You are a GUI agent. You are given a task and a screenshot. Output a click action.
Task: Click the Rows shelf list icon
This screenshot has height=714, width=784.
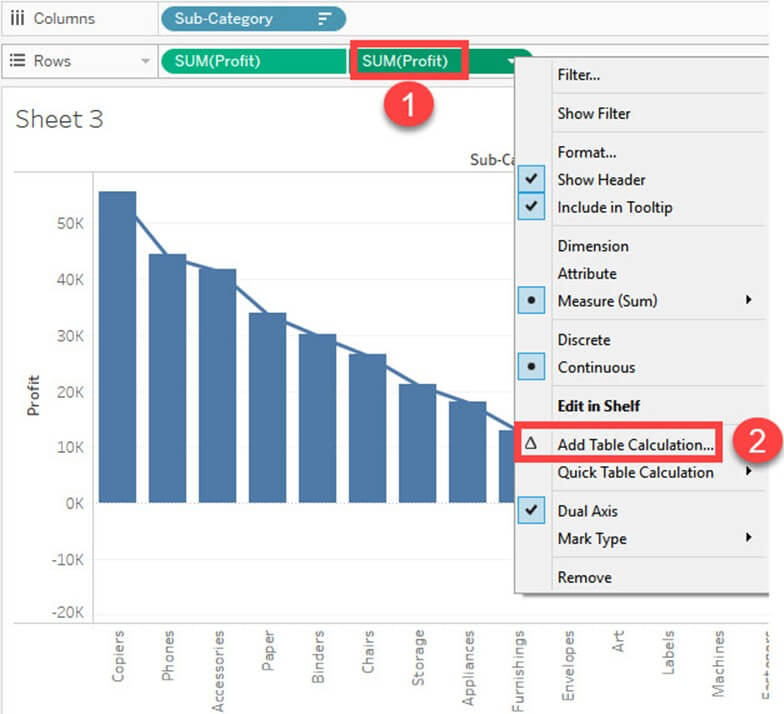[x=17, y=61]
